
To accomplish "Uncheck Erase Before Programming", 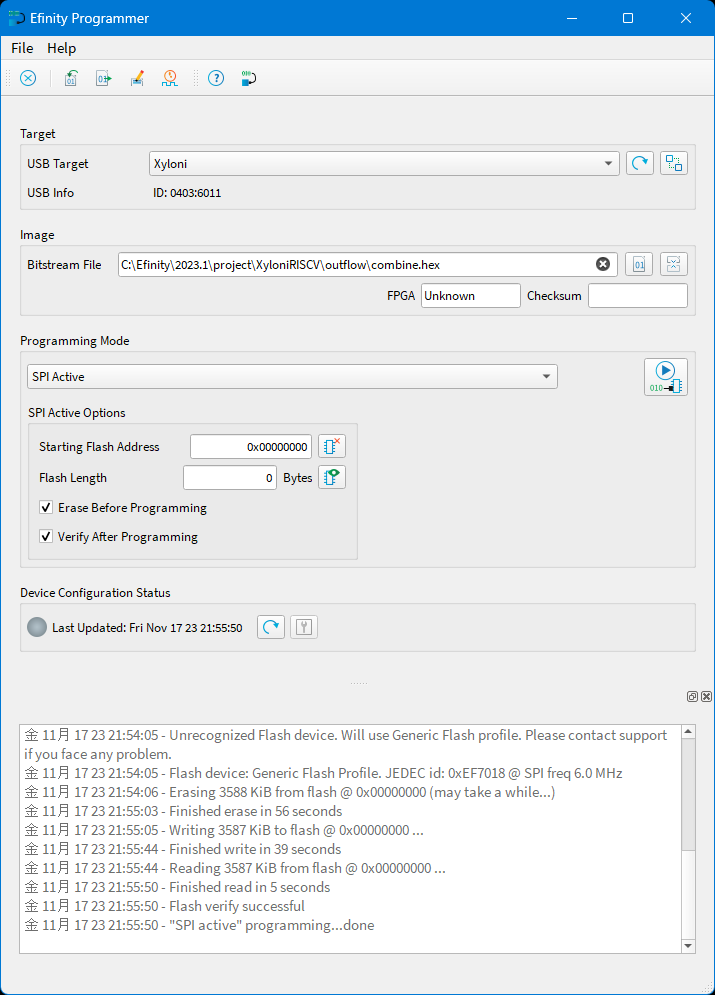I will click(x=46, y=508).
